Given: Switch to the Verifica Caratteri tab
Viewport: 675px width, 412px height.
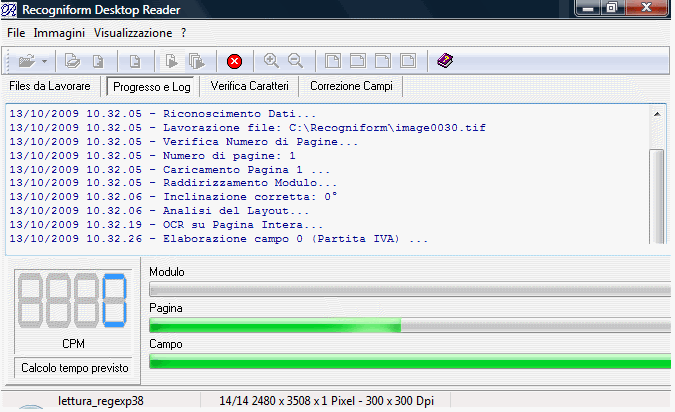Looking at the screenshot, I should 250,86.
